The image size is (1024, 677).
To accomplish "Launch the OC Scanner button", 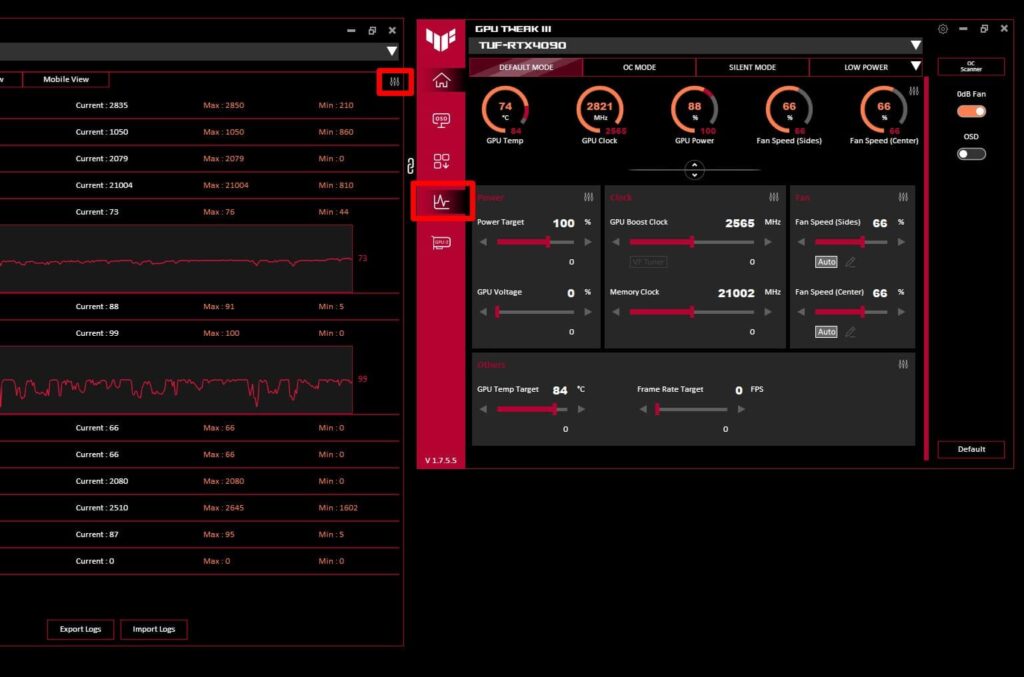I will (x=971, y=67).
